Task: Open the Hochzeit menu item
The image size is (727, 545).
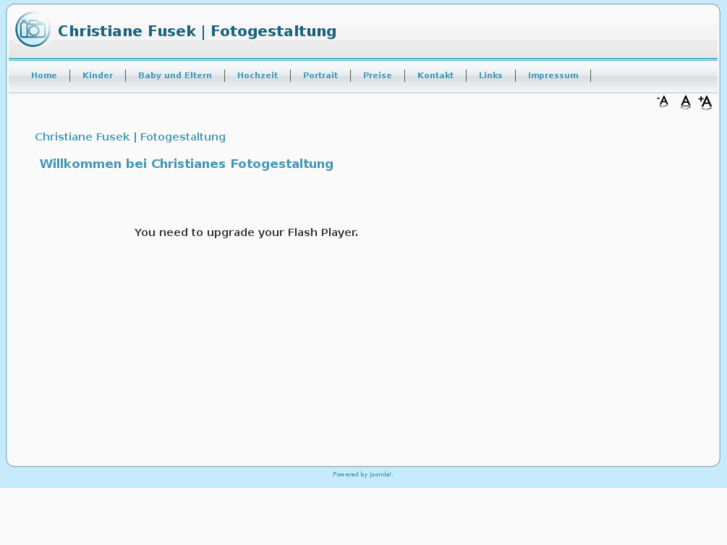Action: point(257,75)
